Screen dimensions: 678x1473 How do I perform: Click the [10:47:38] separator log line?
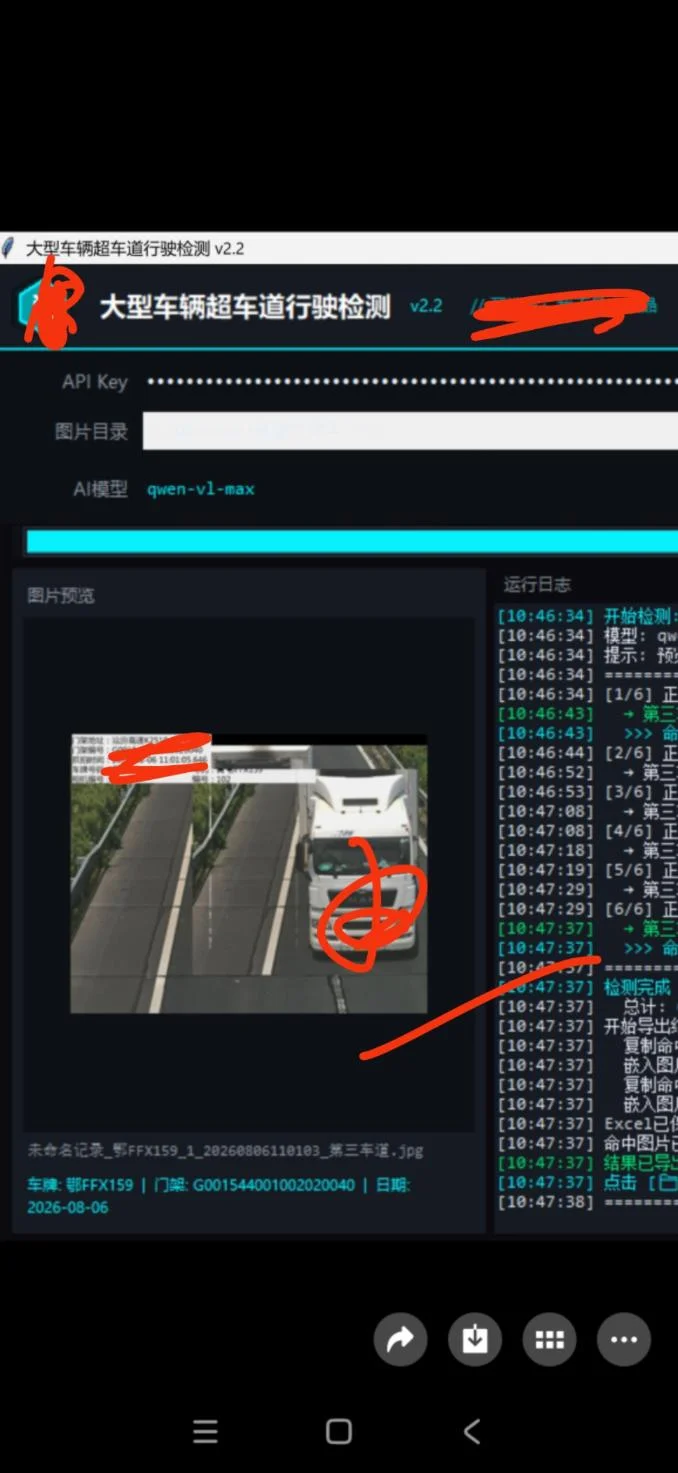(587, 1202)
